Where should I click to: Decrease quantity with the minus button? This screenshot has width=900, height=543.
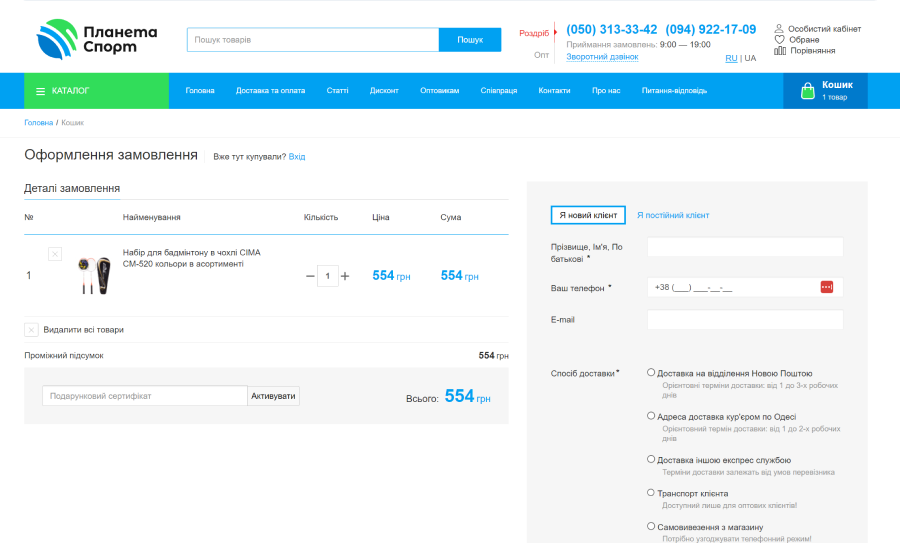pos(310,276)
